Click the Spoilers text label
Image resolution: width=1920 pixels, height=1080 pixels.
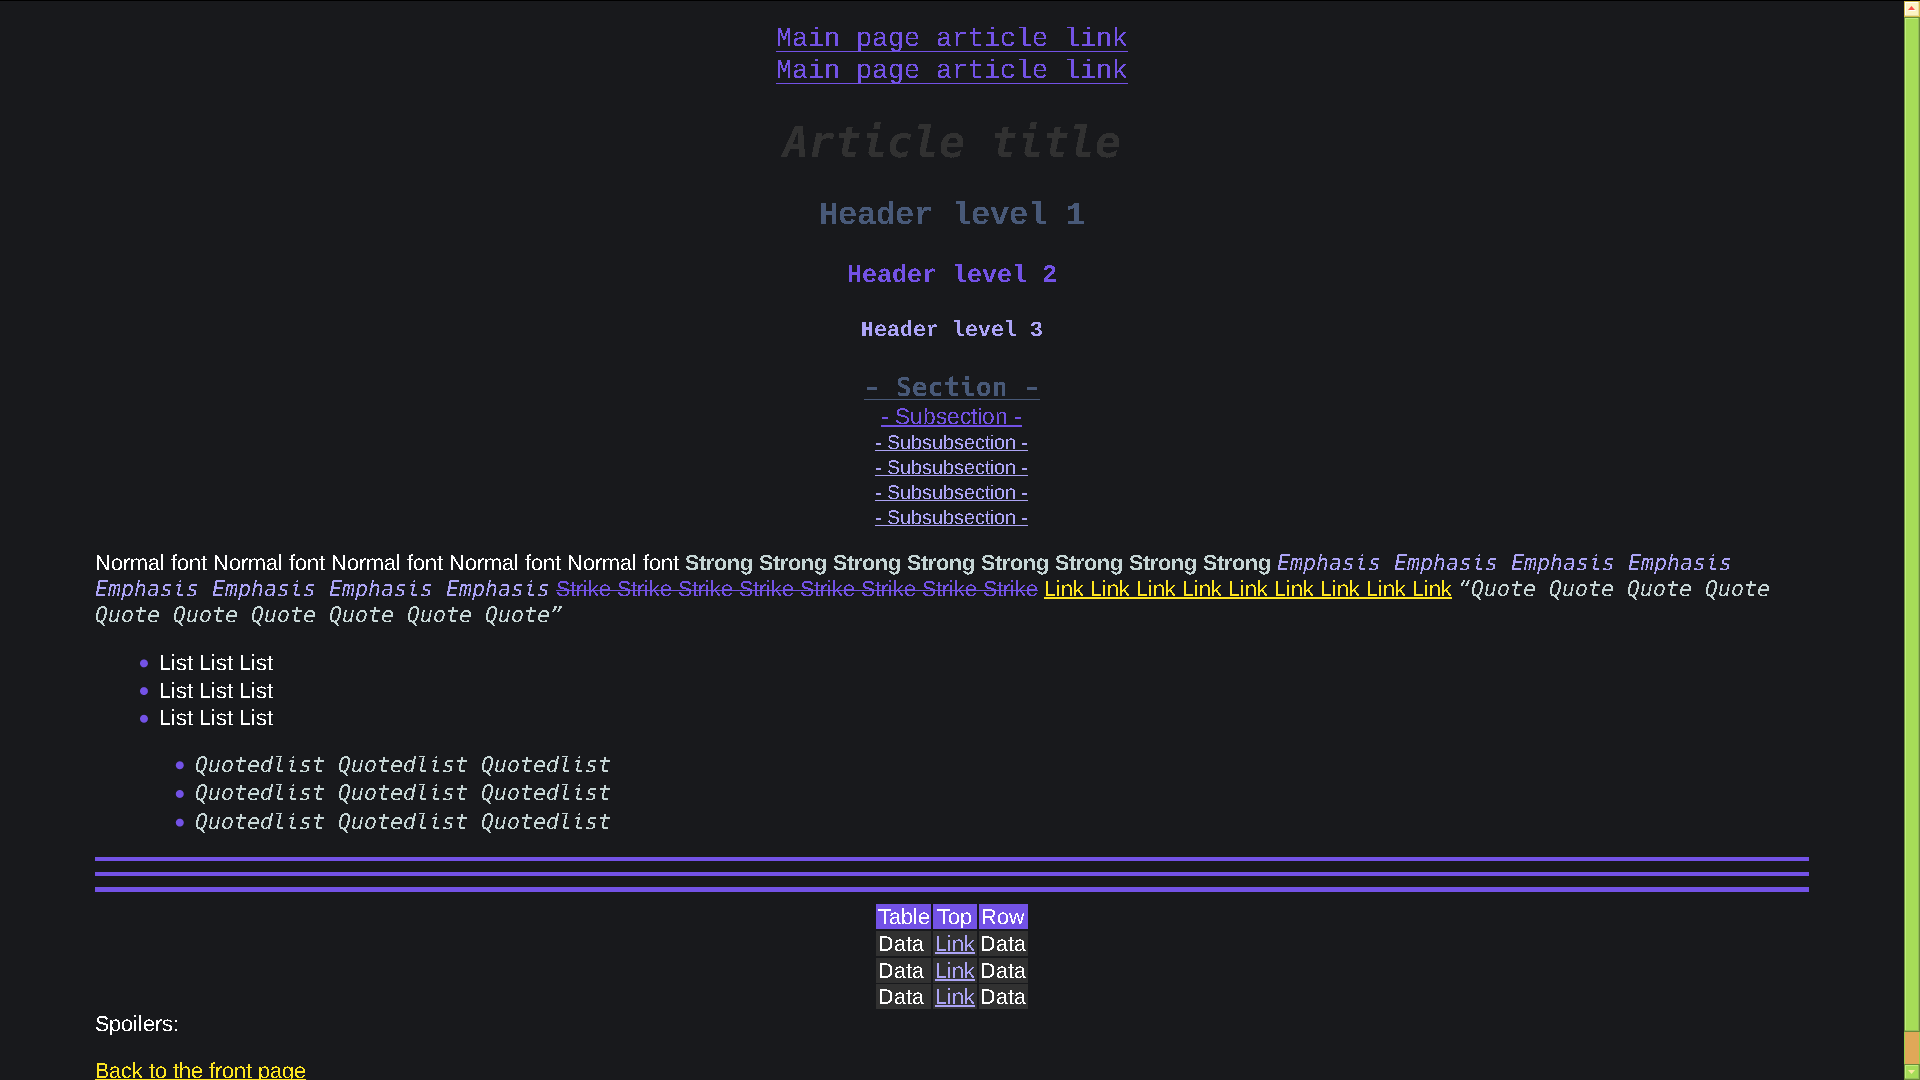136,1023
